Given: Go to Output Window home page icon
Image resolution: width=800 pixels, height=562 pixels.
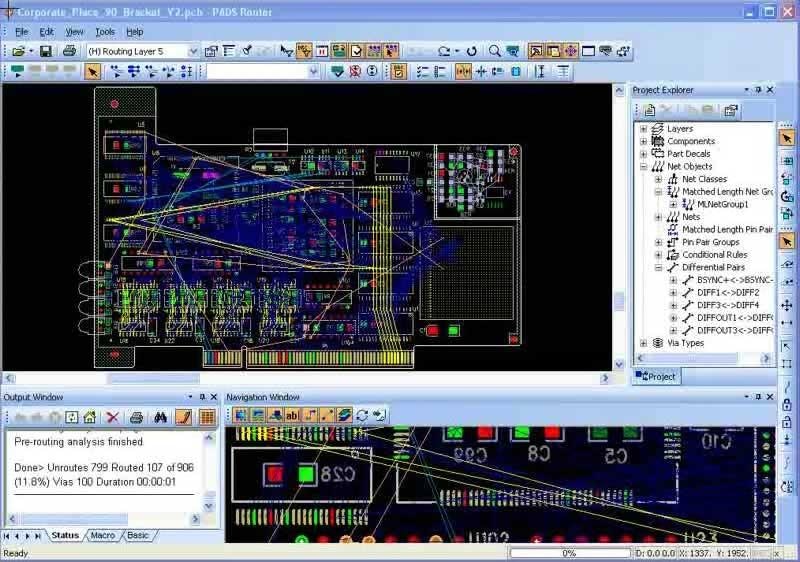Looking at the screenshot, I should tap(90, 418).
